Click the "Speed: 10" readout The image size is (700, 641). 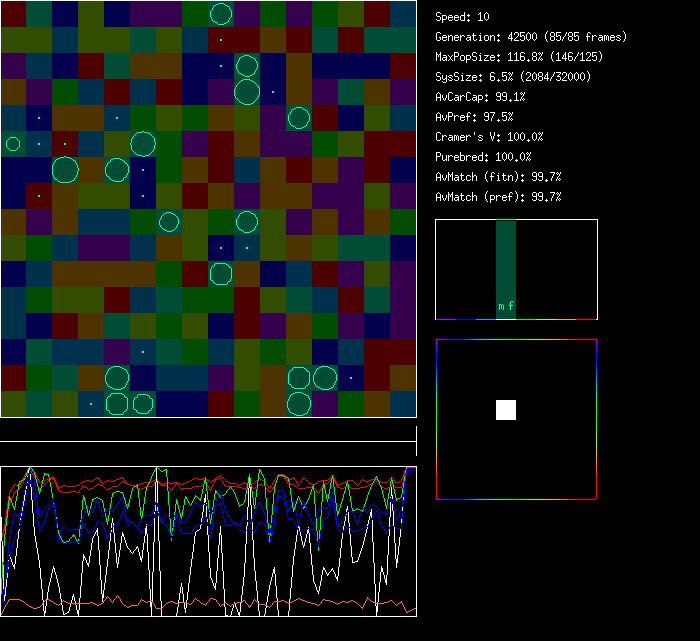click(463, 17)
